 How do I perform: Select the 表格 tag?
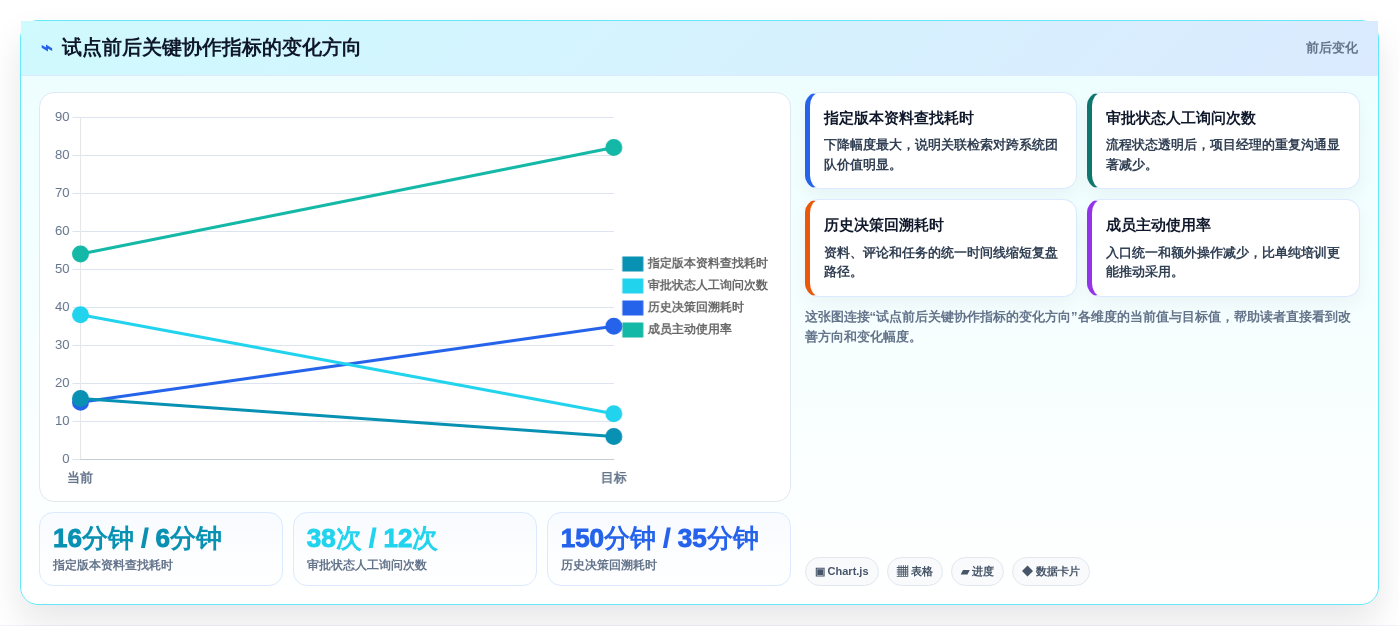[x=915, y=572]
